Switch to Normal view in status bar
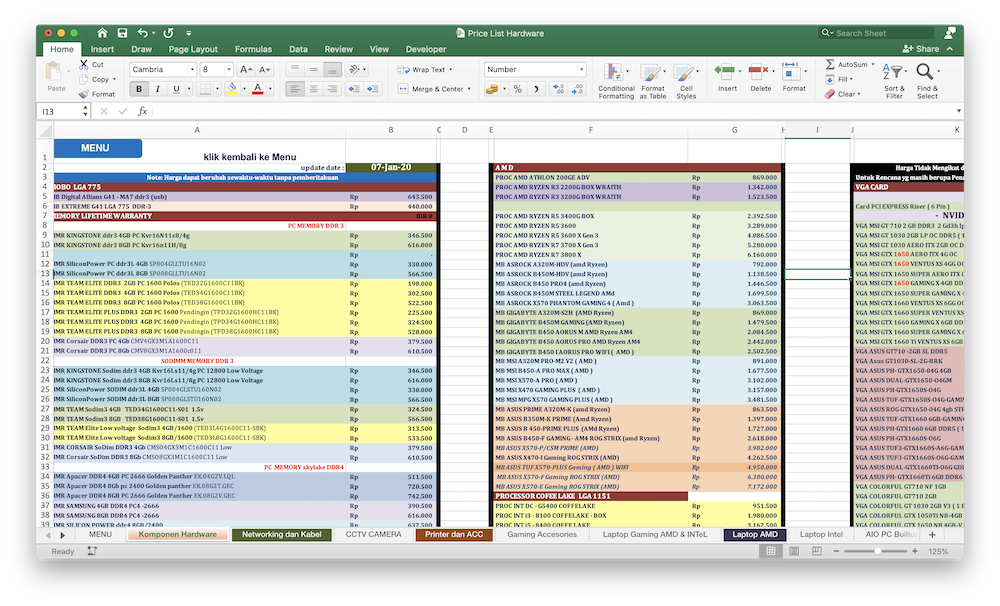 click(x=770, y=551)
